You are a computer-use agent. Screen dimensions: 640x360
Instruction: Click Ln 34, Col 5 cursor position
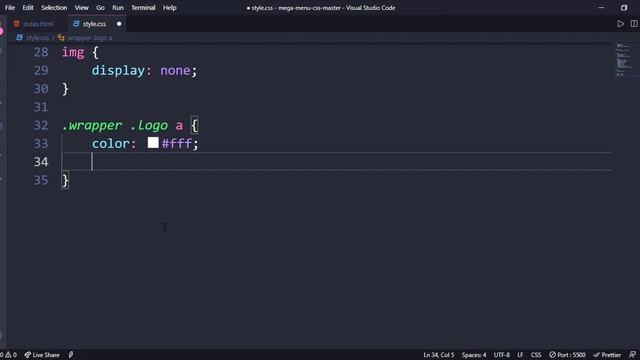click(x=439, y=355)
